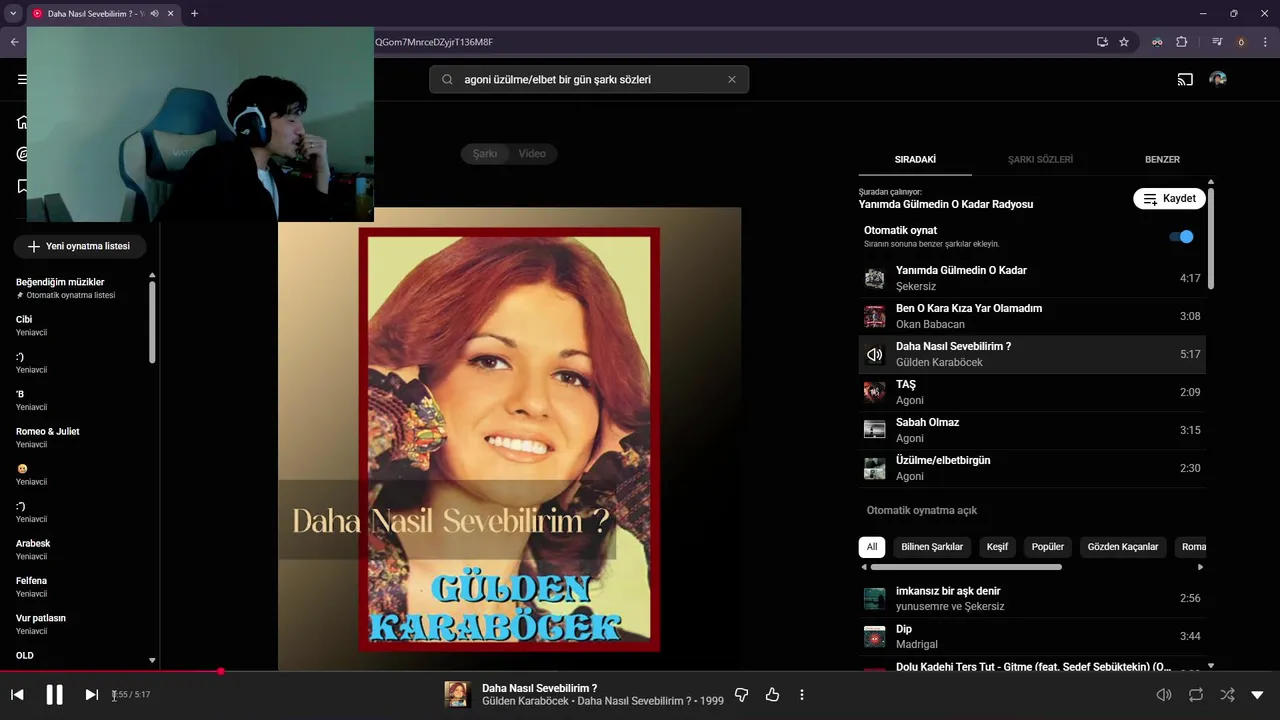Select the Bilinen Şarkılar filter chip
The image size is (1280, 720).
click(932, 547)
